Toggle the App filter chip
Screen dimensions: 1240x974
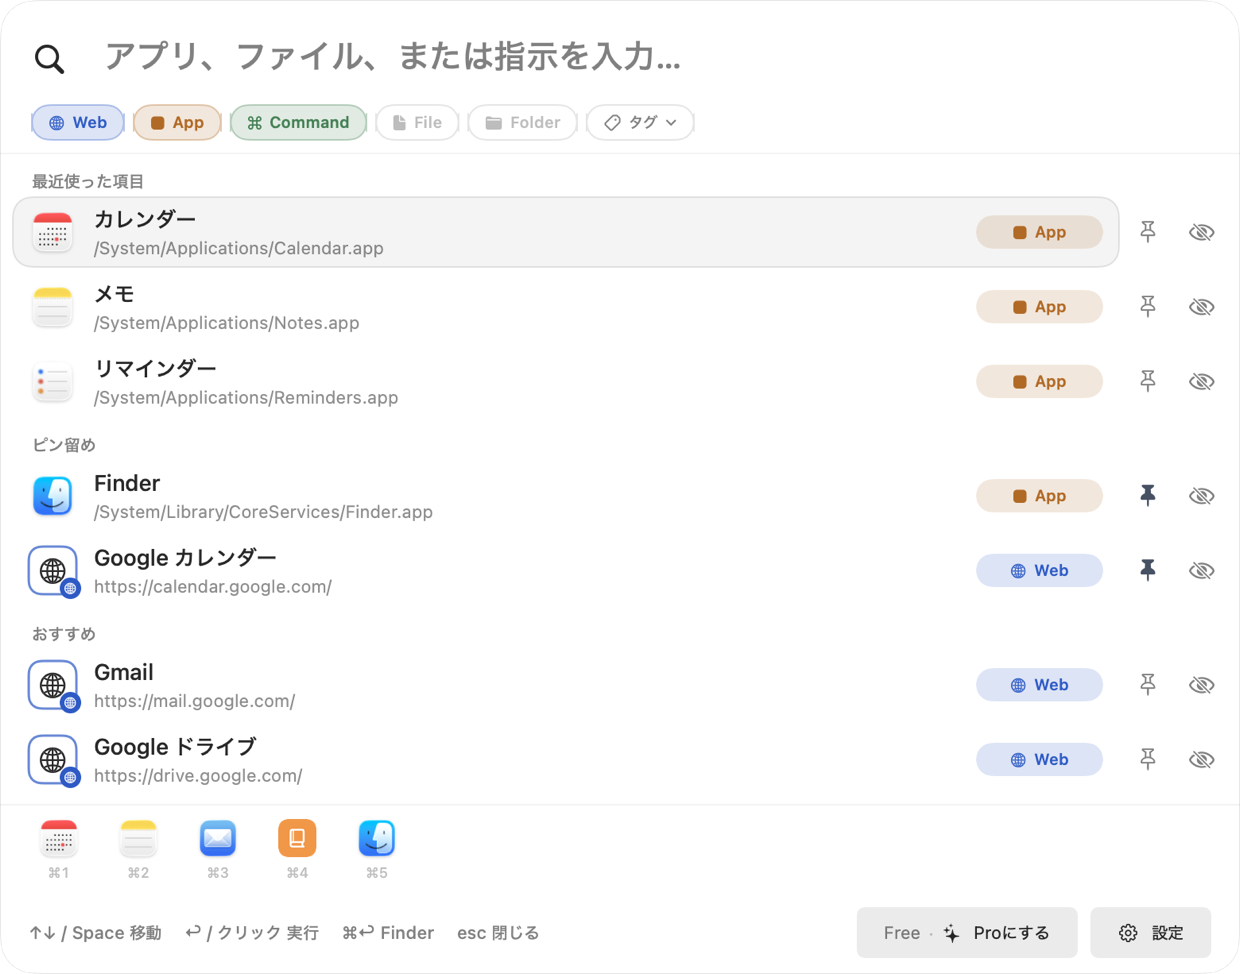[x=177, y=122]
